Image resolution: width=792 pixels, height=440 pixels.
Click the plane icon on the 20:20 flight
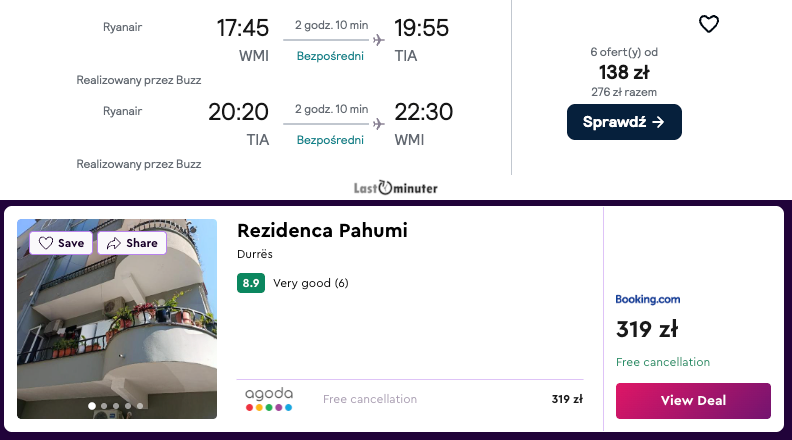pyautogui.click(x=378, y=125)
